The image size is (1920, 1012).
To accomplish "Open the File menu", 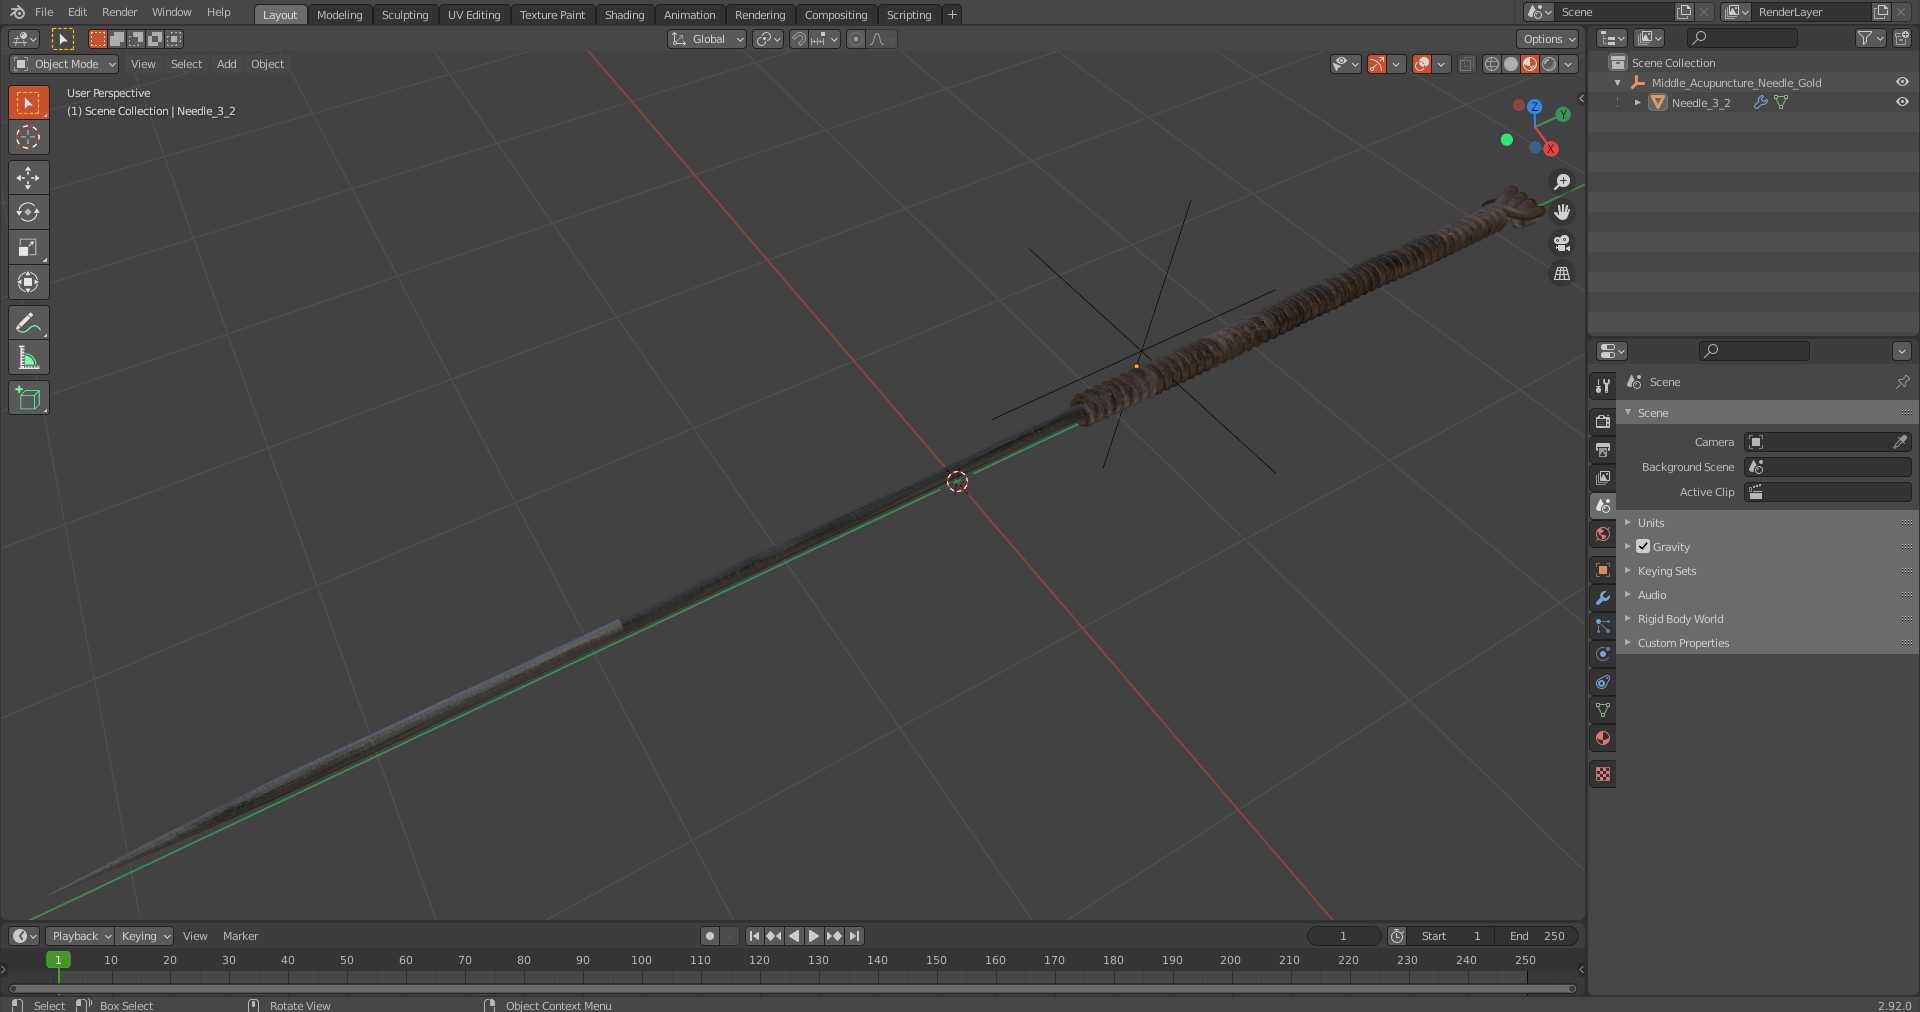I will coord(44,12).
